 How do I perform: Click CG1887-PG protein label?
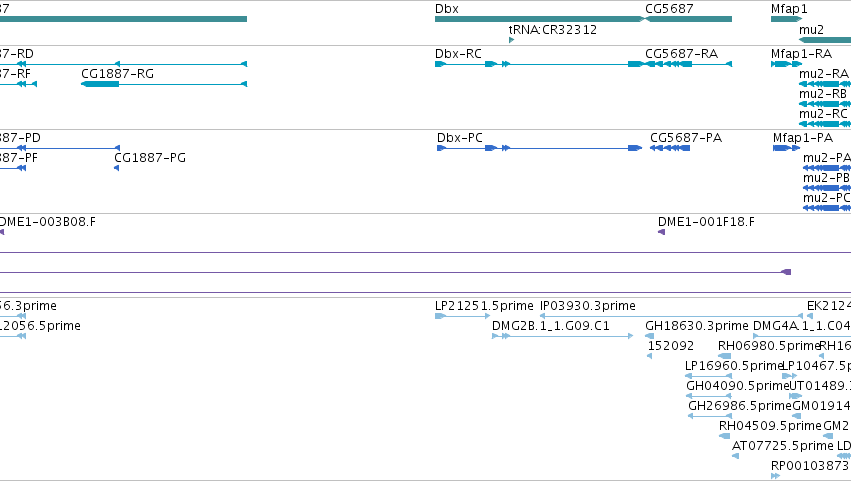150,157
